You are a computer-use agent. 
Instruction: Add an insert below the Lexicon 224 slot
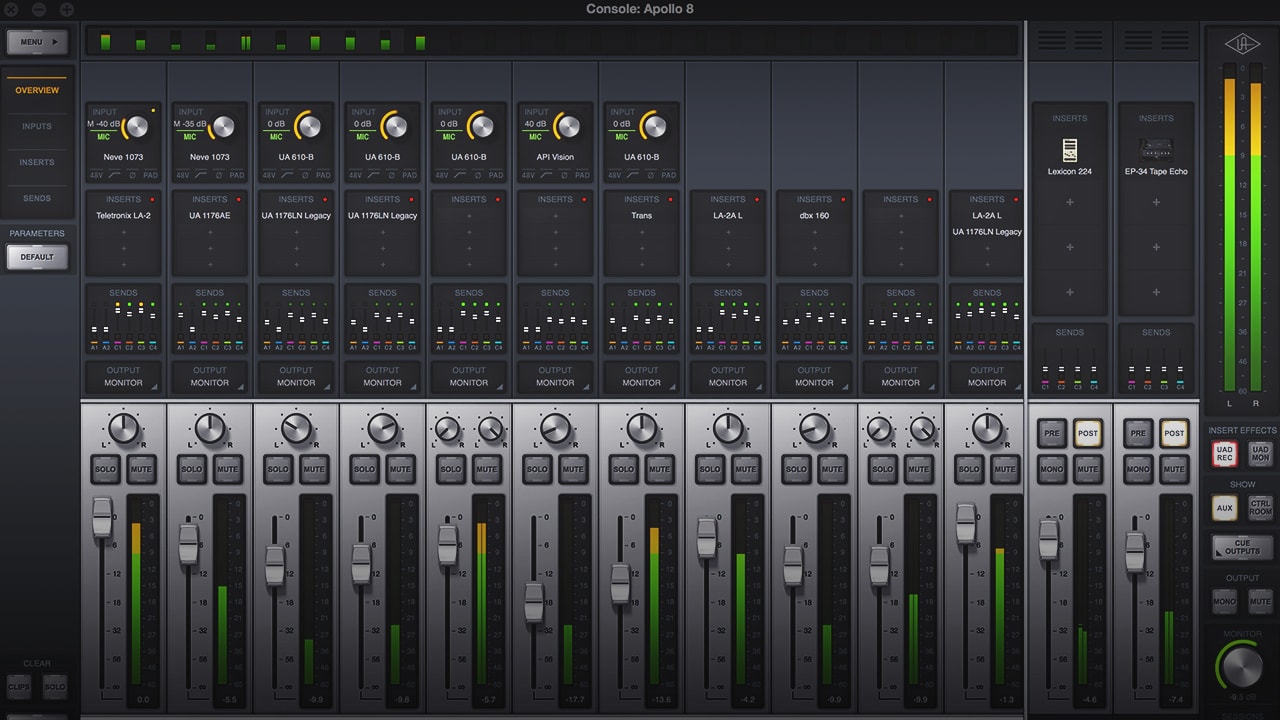pyautogui.click(x=1069, y=202)
